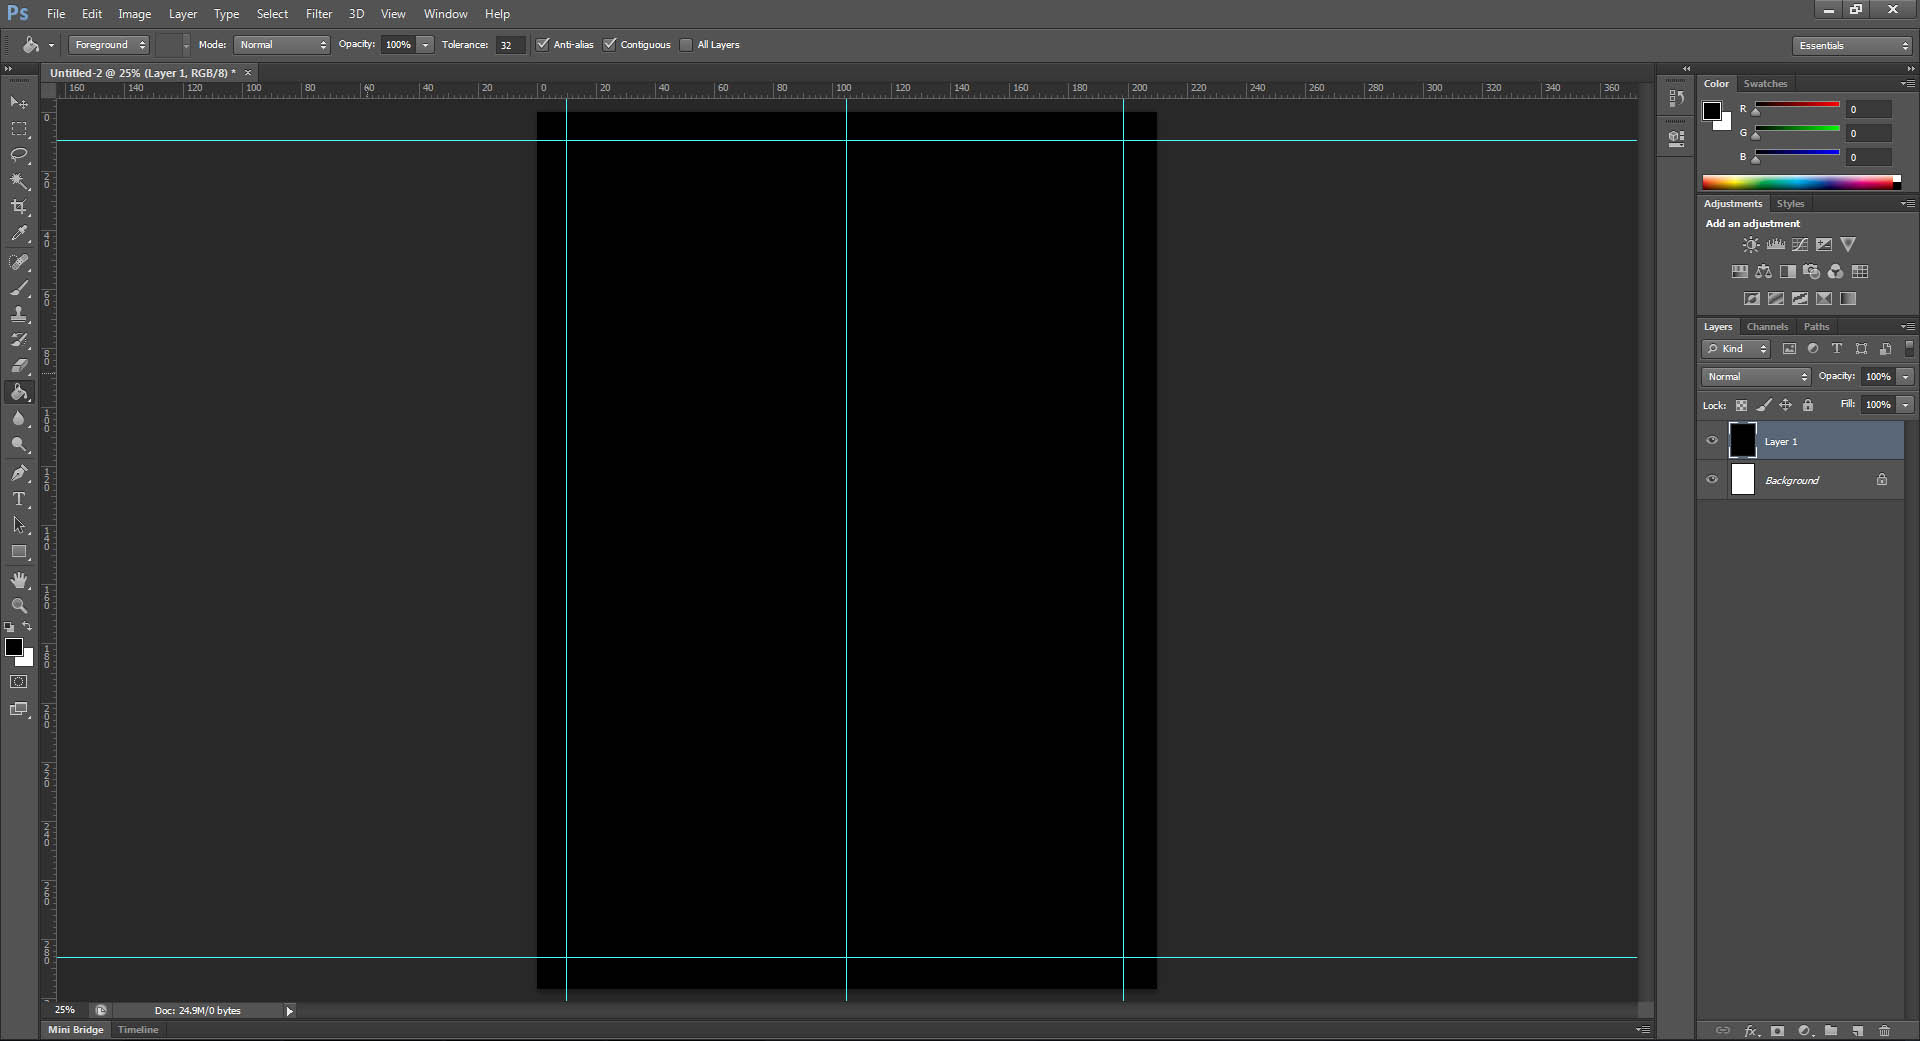The height and width of the screenshot is (1041, 1920).
Task: Click the Delete layer trash icon
Action: pyautogui.click(x=1884, y=1030)
